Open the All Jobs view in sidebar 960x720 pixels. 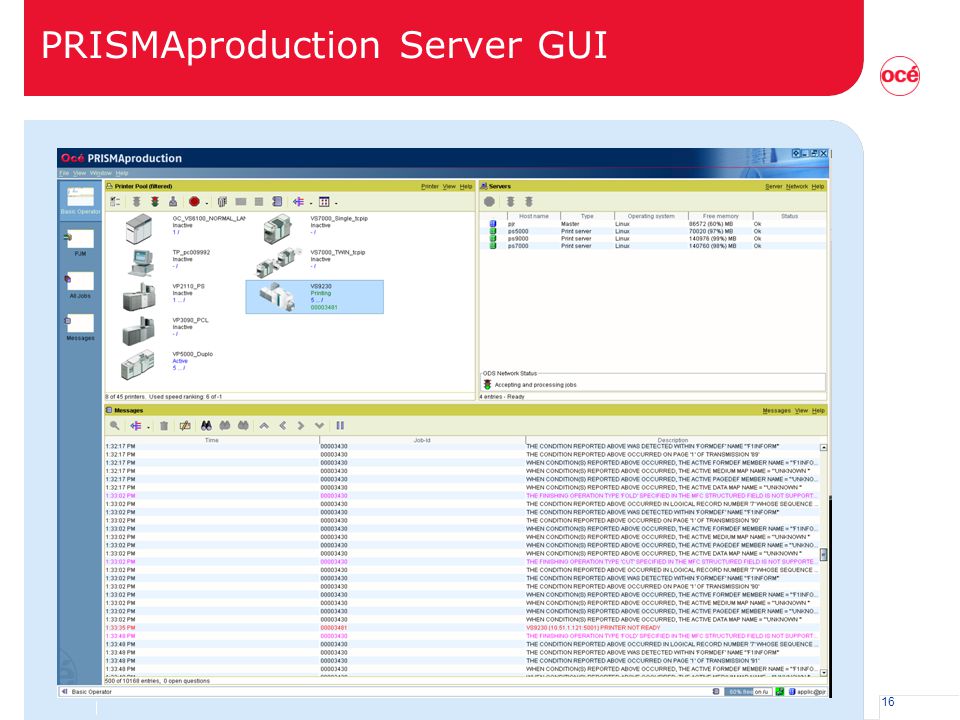(x=80, y=284)
